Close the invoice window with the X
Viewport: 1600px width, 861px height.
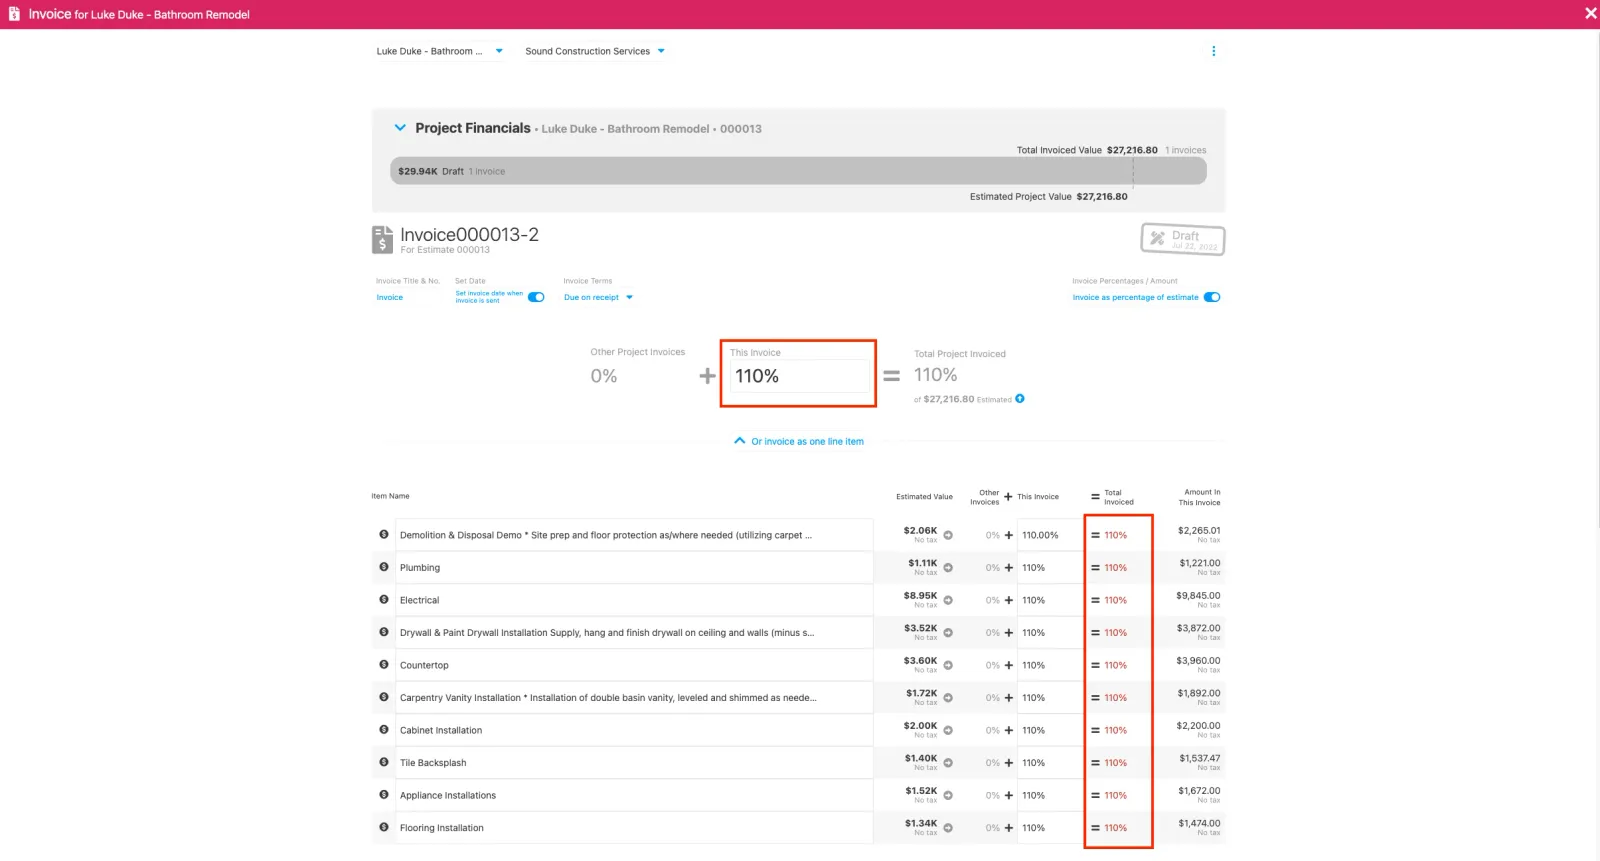click(x=1590, y=14)
